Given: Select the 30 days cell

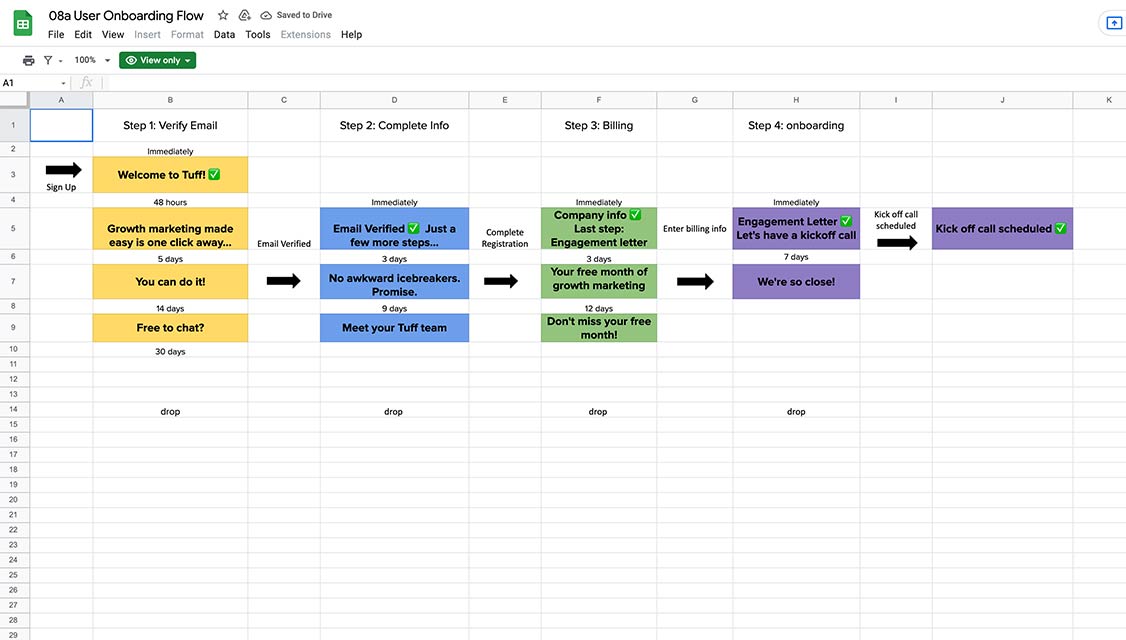Looking at the screenshot, I should click(170, 351).
